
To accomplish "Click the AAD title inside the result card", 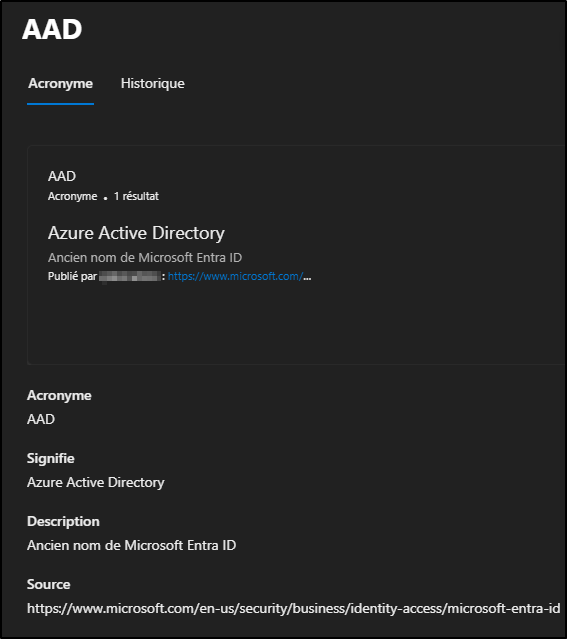I will click(62, 176).
